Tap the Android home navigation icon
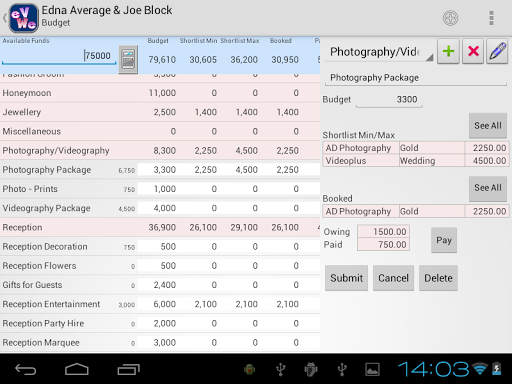 click(77, 369)
